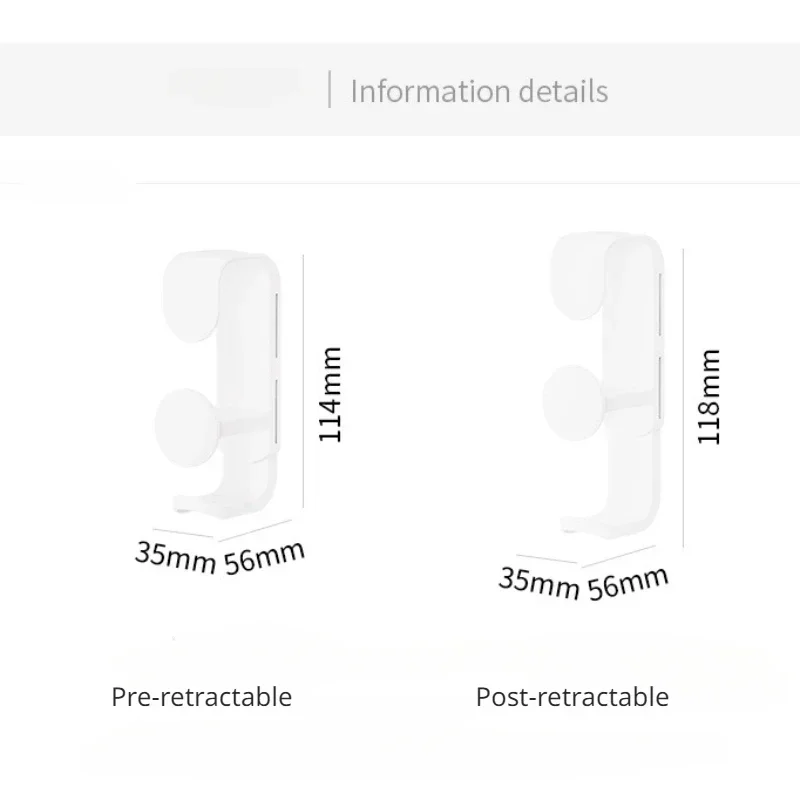Click the 114mm height label
This screenshot has width=800, height=800.
(328, 395)
